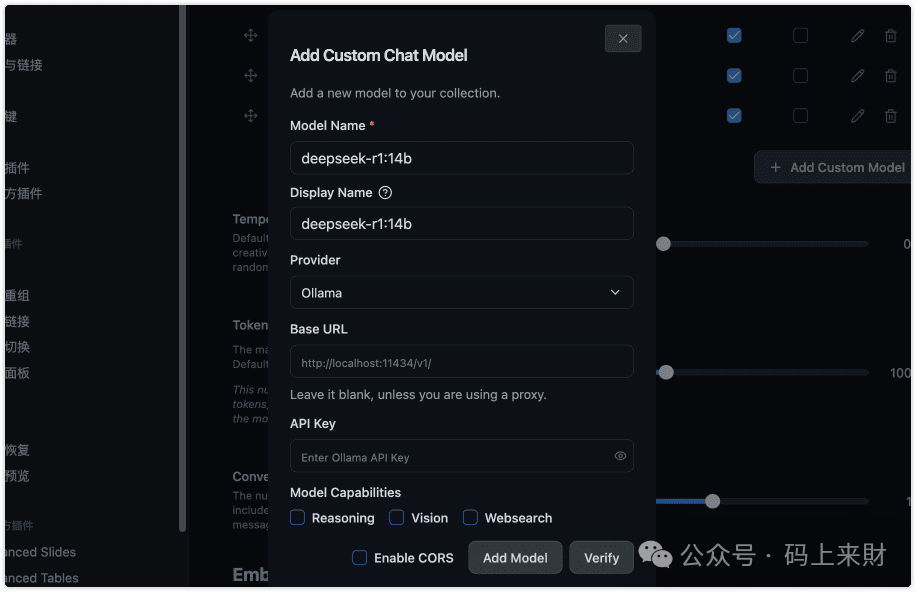916x592 pixels.
Task: Open the 预览 sidebar settings item
Action: pos(17,476)
